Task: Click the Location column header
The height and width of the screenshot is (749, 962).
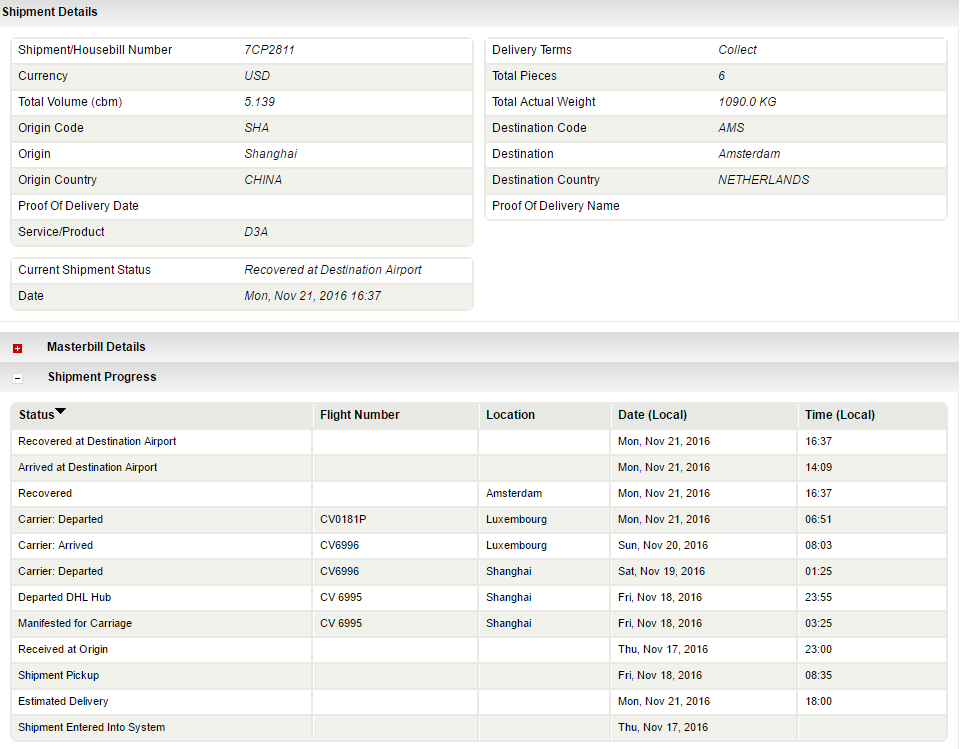Action: pos(510,415)
